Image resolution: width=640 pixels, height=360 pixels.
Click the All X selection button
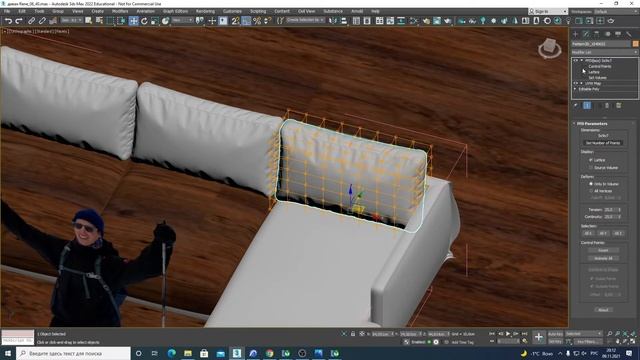point(588,233)
